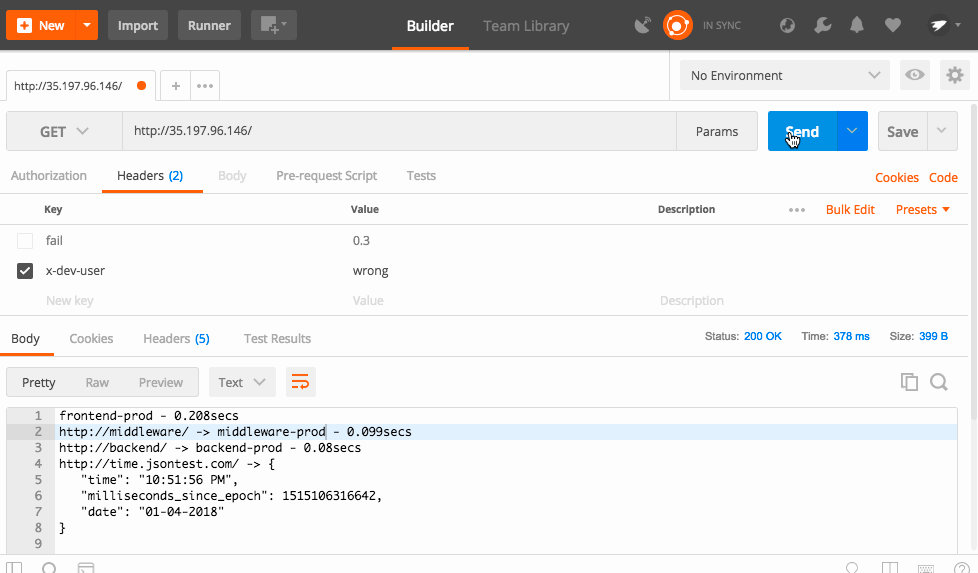Viewport: 978px width, 573px height.
Task: Open the Presets dropdown
Action: [922, 210]
